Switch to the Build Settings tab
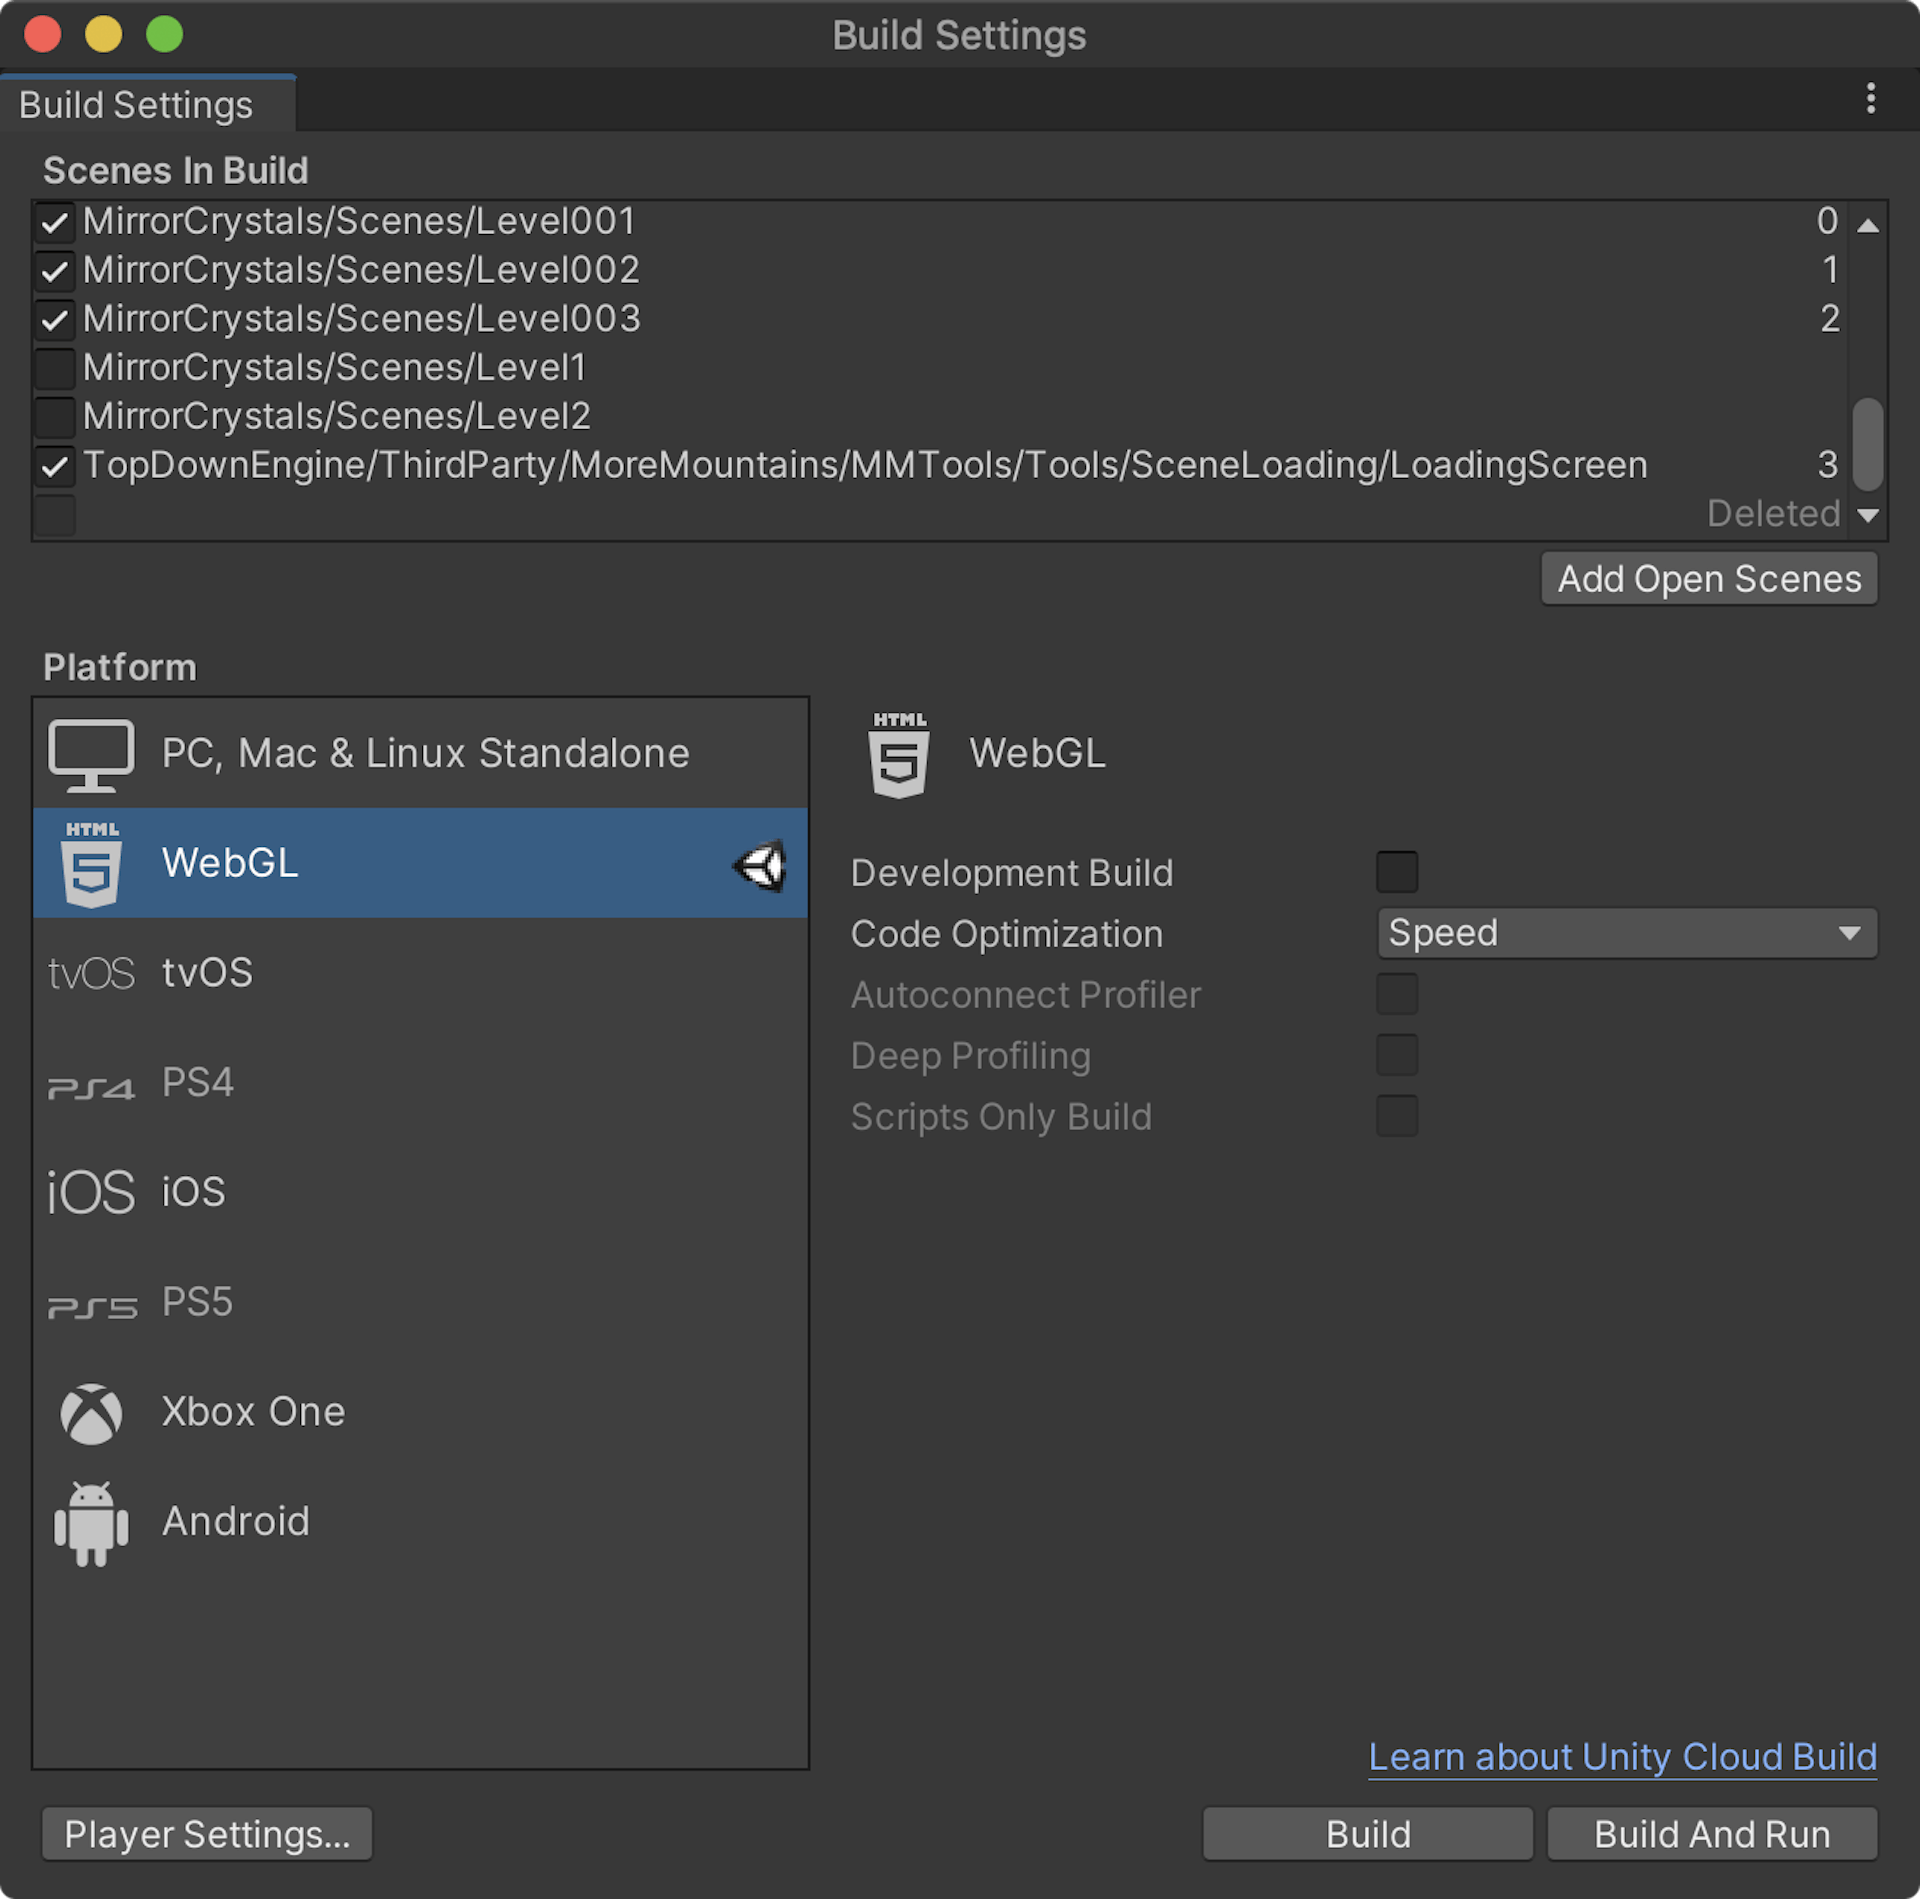Image resolution: width=1920 pixels, height=1899 pixels. click(135, 103)
